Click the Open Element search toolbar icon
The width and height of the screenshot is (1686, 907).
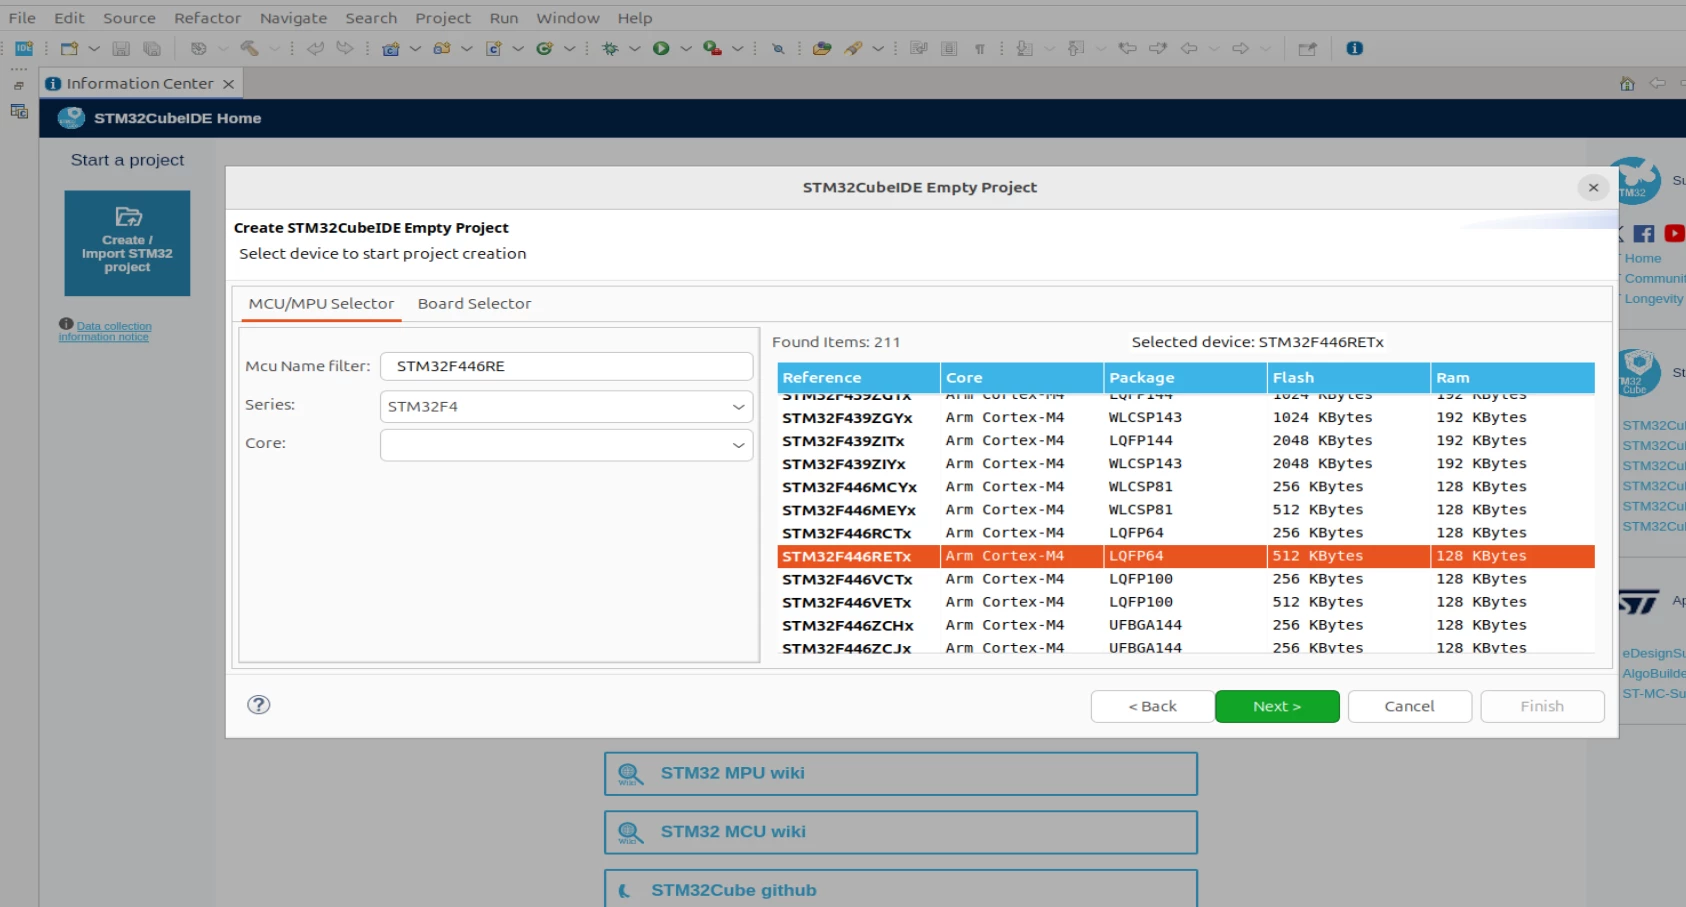778,48
